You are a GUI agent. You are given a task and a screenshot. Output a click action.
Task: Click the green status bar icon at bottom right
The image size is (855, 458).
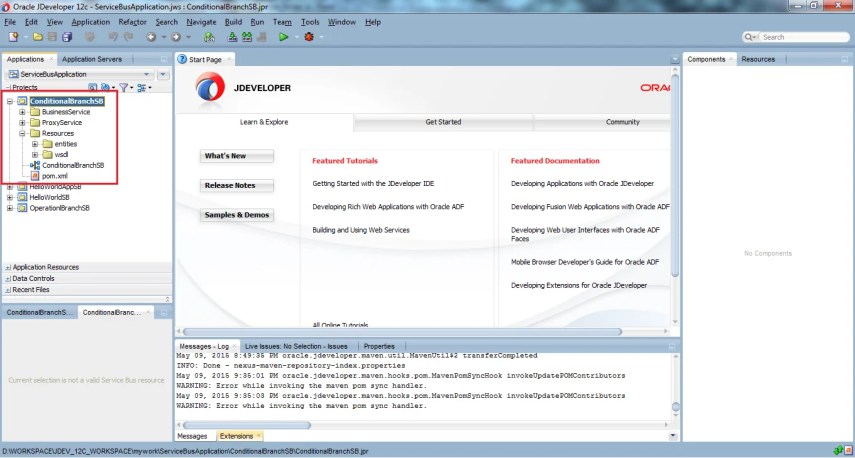pyautogui.click(x=839, y=450)
